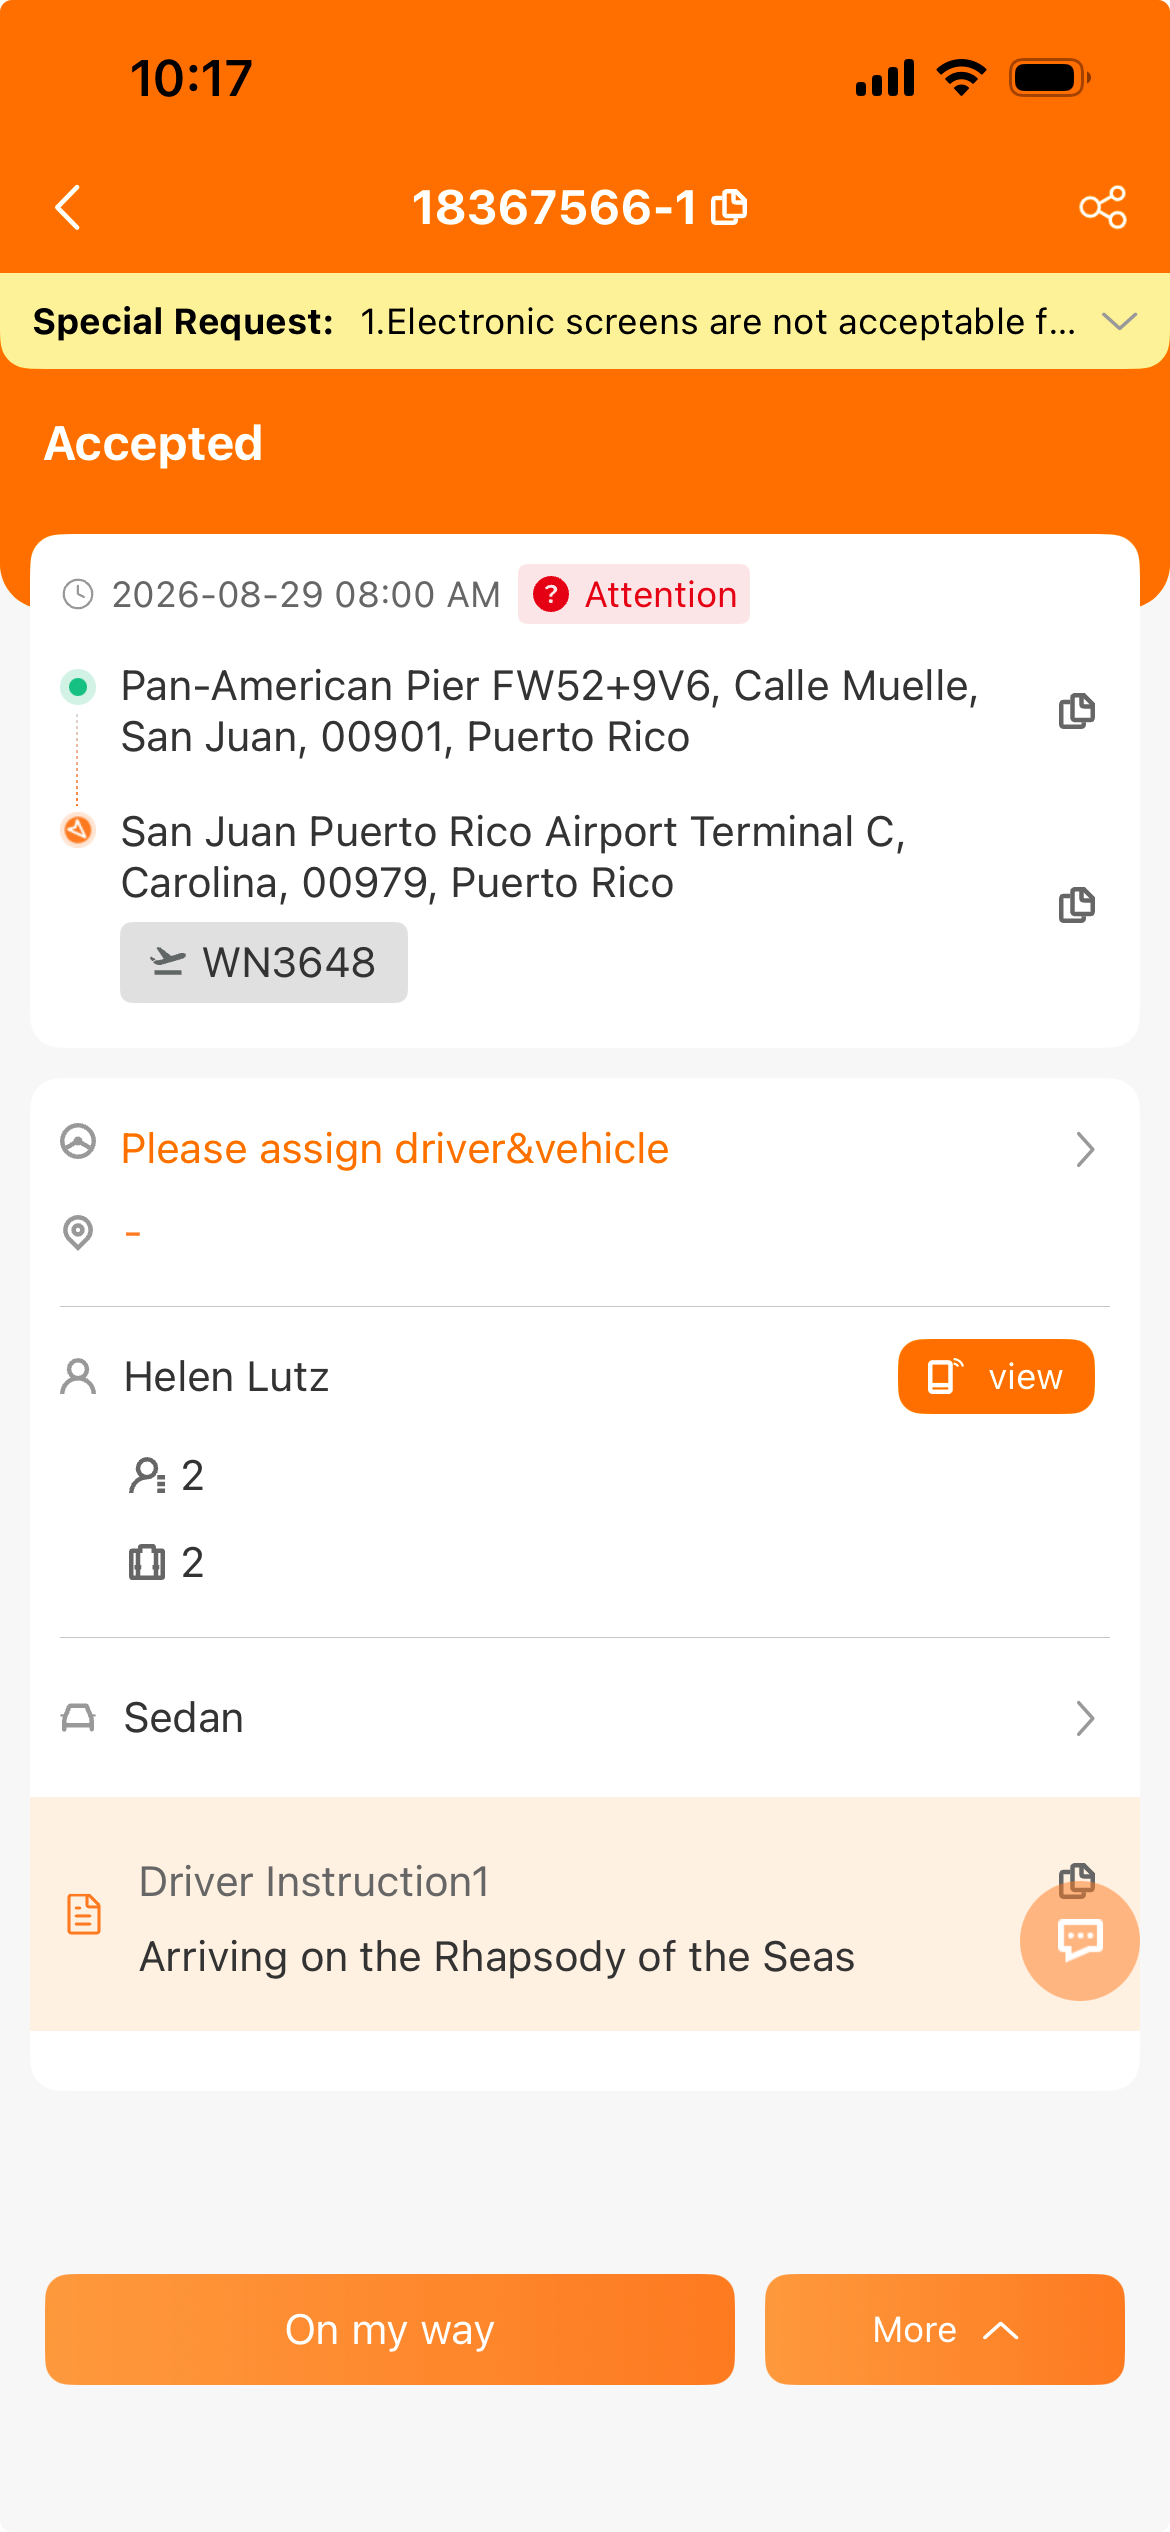Tap the pickup time 2026-08-29 08:00 AM
The width and height of the screenshot is (1170, 2532).
click(306, 594)
